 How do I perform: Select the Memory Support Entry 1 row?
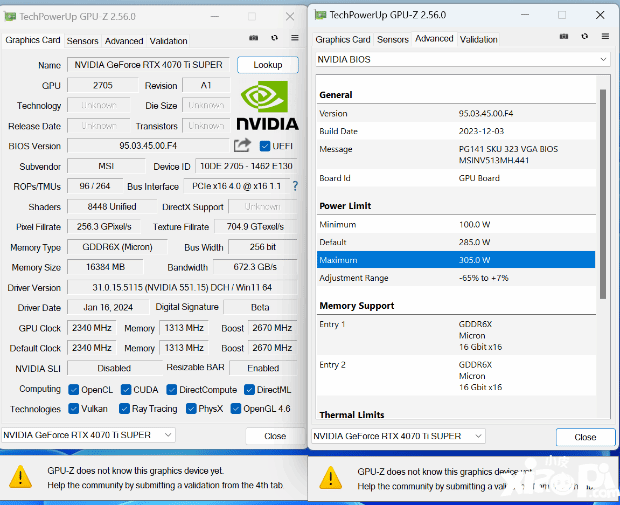[x=456, y=335]
